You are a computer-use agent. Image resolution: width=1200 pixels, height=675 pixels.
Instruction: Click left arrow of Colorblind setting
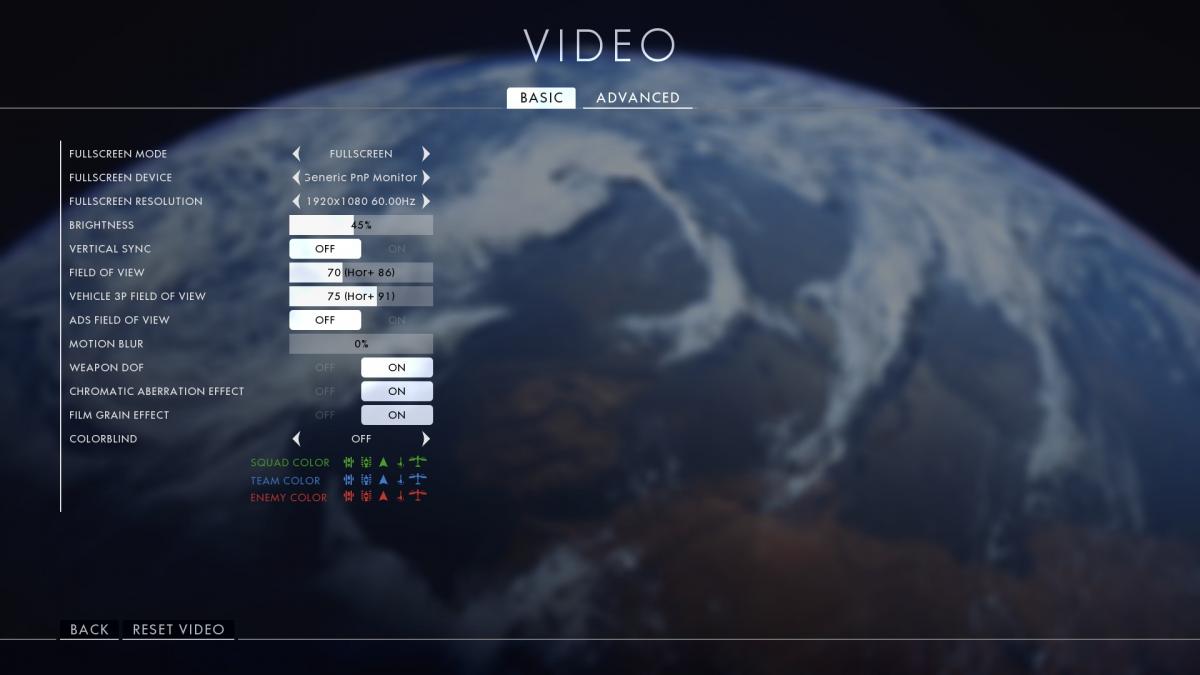(296, 439)
